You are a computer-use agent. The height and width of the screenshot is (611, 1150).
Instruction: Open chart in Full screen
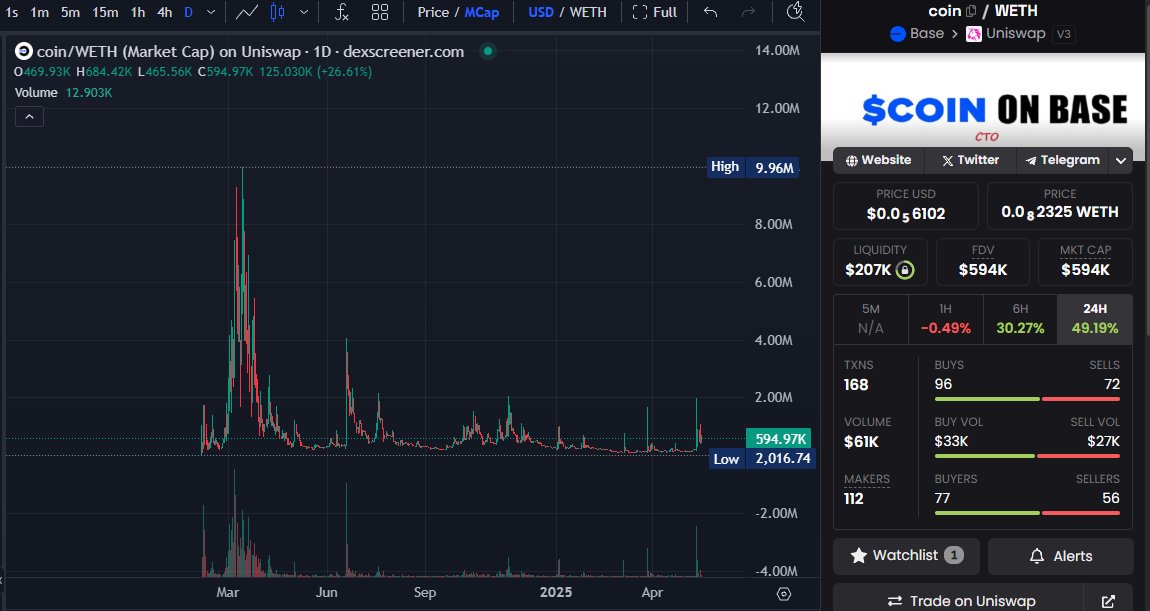click(655, 12)
